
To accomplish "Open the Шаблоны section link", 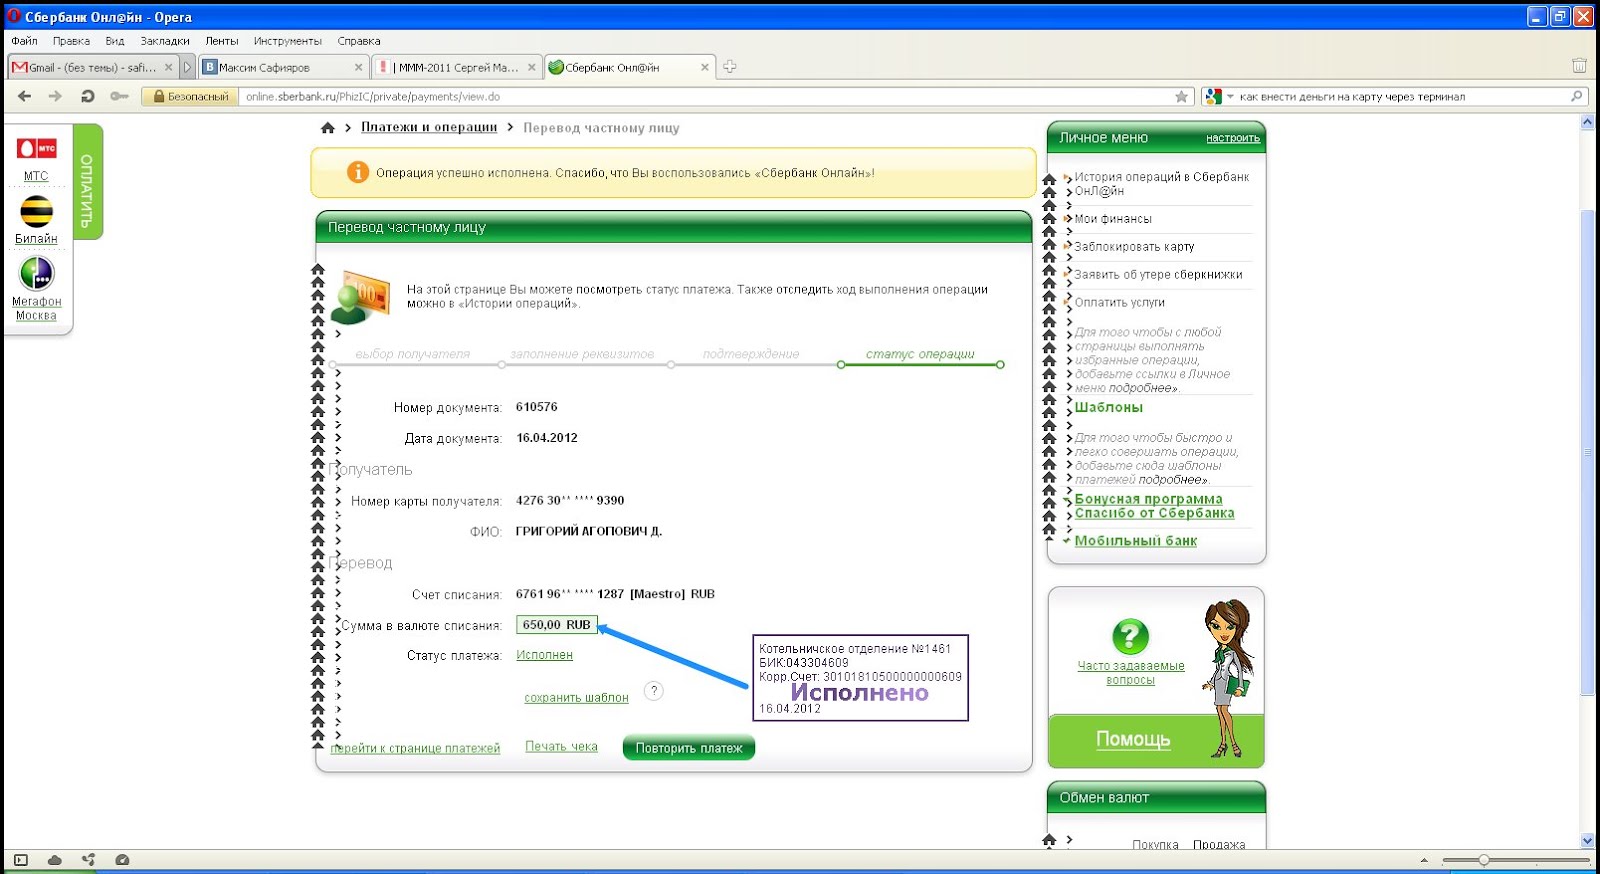I will tap(1108, 408).
